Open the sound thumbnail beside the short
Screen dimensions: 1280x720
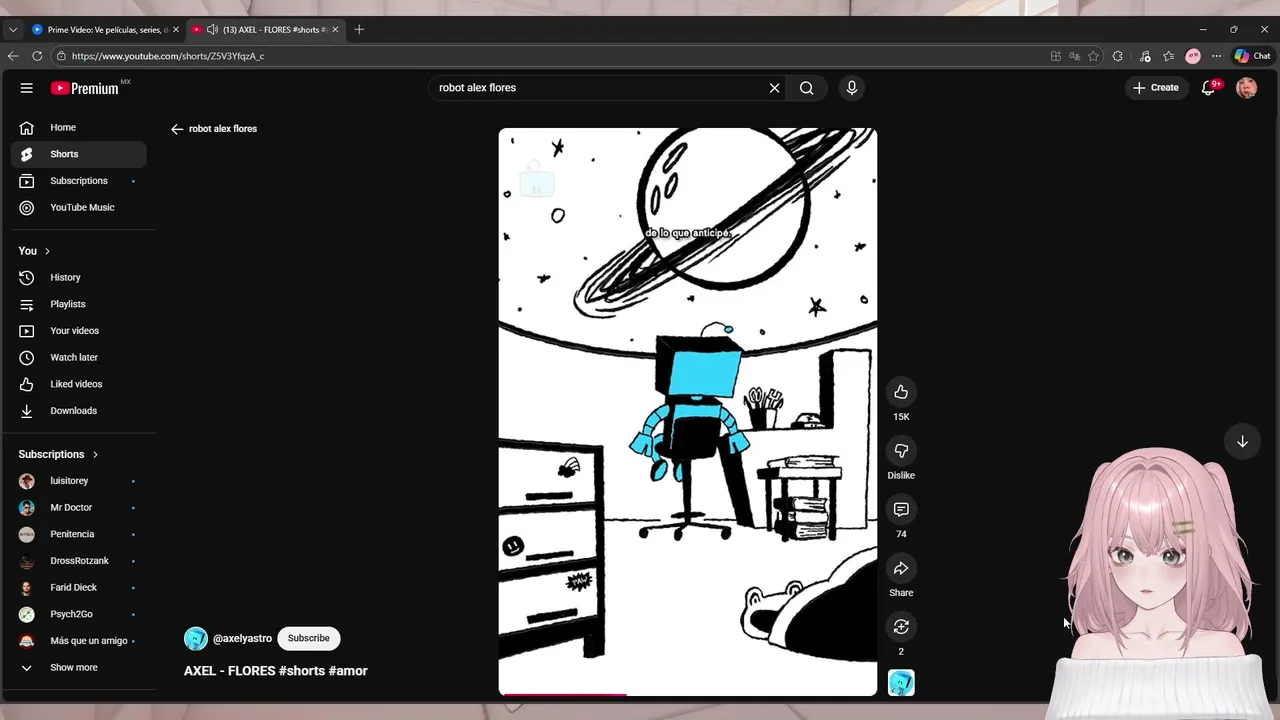[x=901, y=683]
